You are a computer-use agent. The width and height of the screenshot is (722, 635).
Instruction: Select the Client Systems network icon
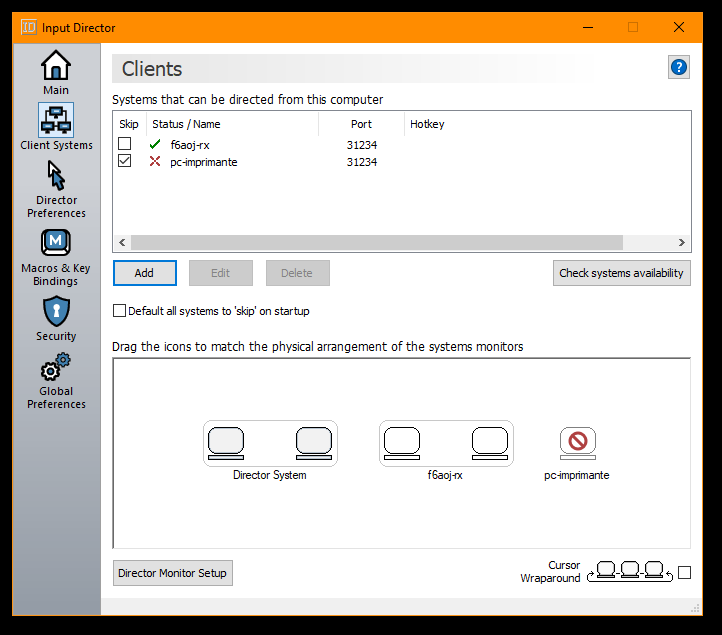click(x=56, y=120)
